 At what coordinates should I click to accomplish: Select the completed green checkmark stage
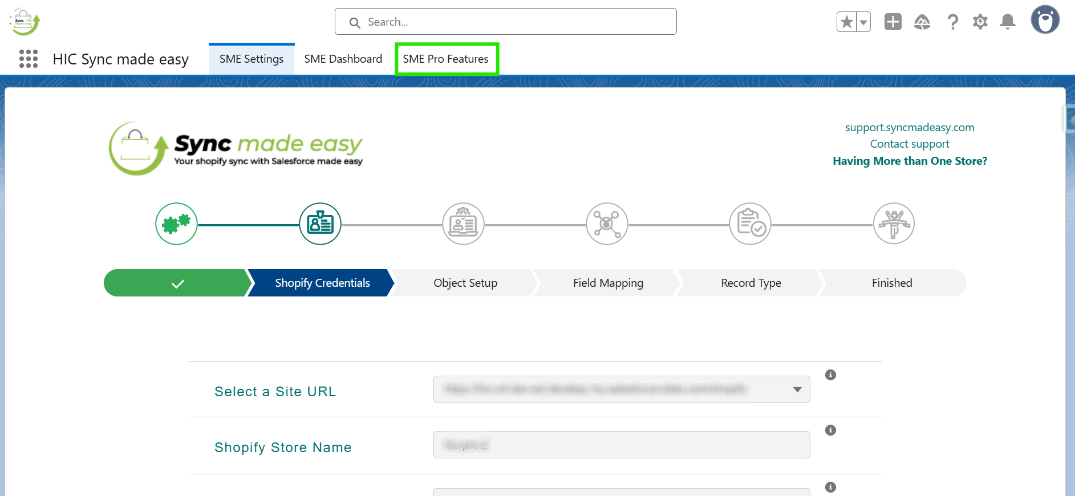point(178,283)
